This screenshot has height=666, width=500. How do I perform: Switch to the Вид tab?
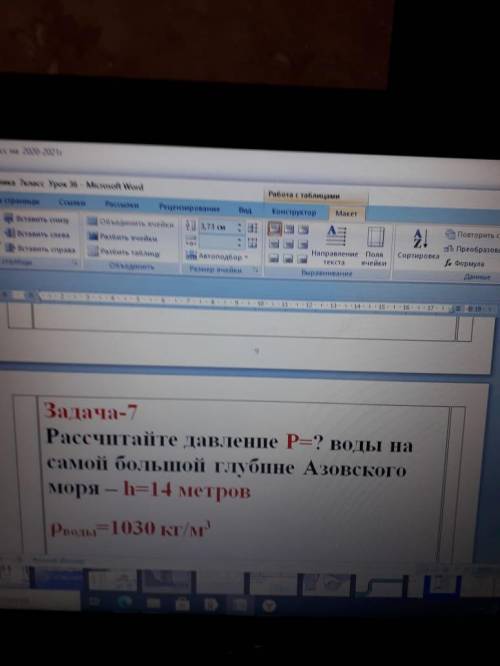pos(245,210)
